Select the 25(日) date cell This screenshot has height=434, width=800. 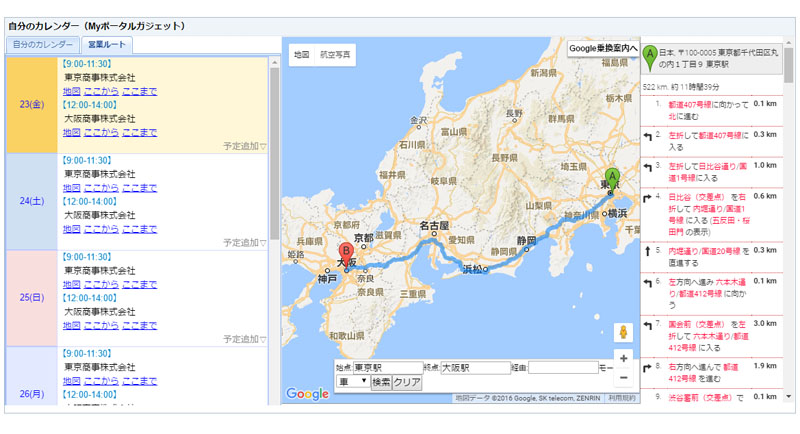click(x=32, y=298)
